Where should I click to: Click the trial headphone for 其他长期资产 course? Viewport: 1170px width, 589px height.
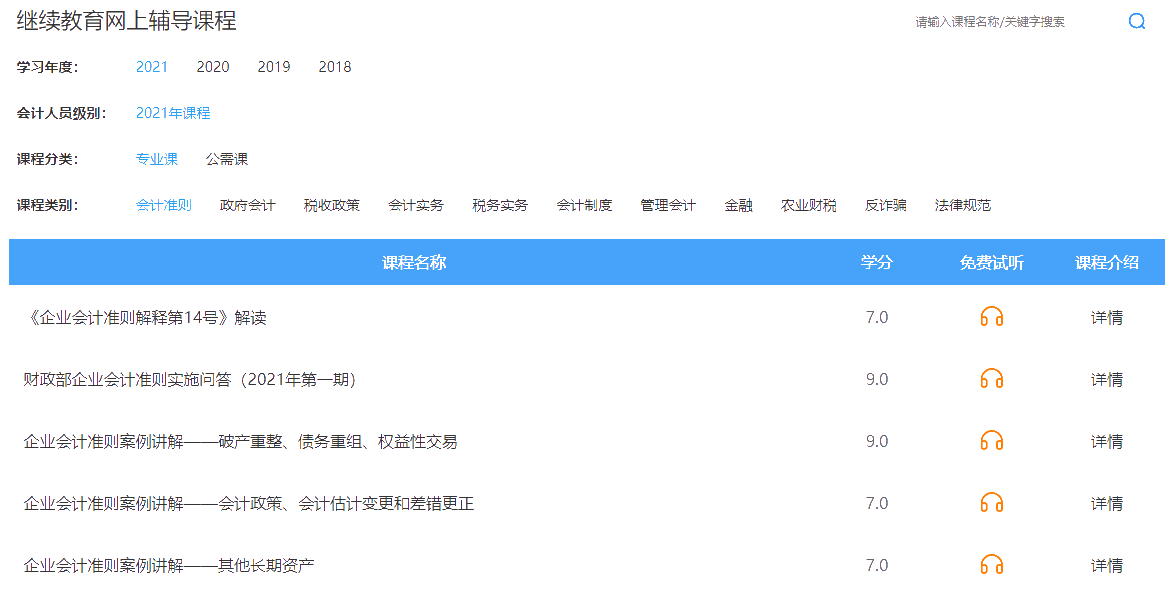[990, 564]
